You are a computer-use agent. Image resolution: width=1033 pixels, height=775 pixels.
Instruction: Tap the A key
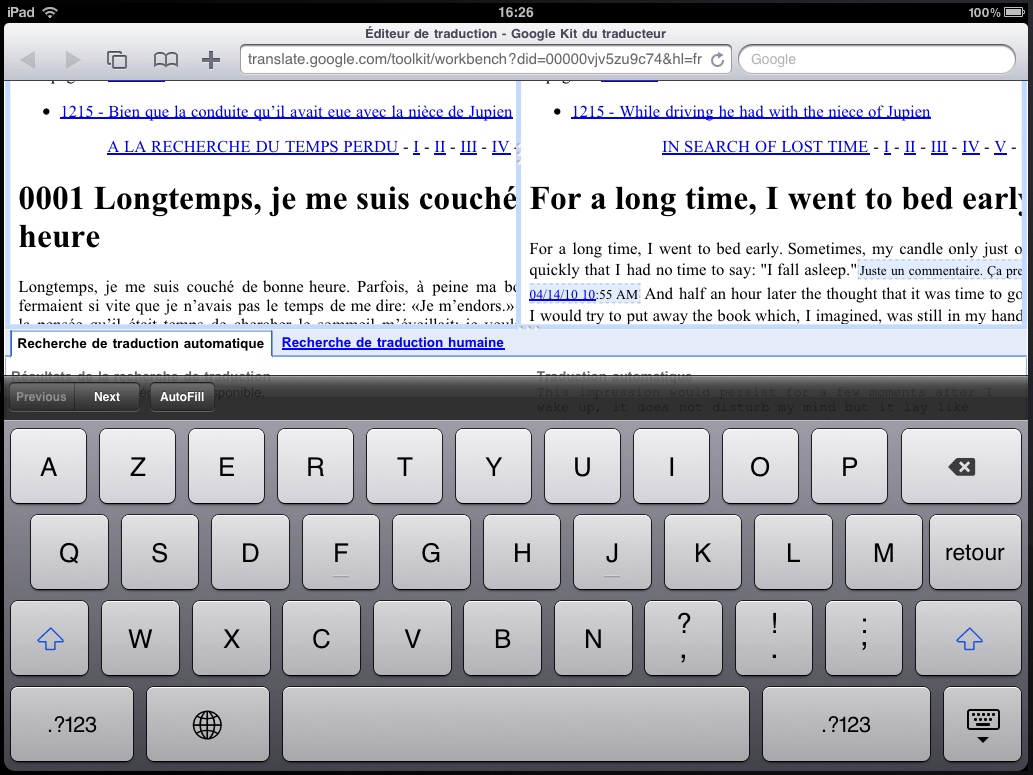coord(48,467)
